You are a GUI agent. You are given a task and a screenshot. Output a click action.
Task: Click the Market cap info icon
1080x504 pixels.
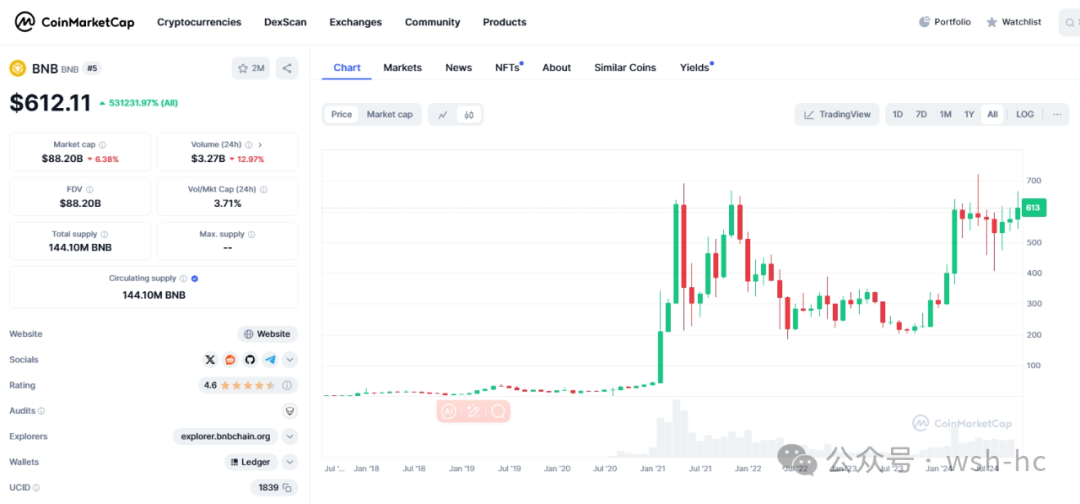click(103, 145)
